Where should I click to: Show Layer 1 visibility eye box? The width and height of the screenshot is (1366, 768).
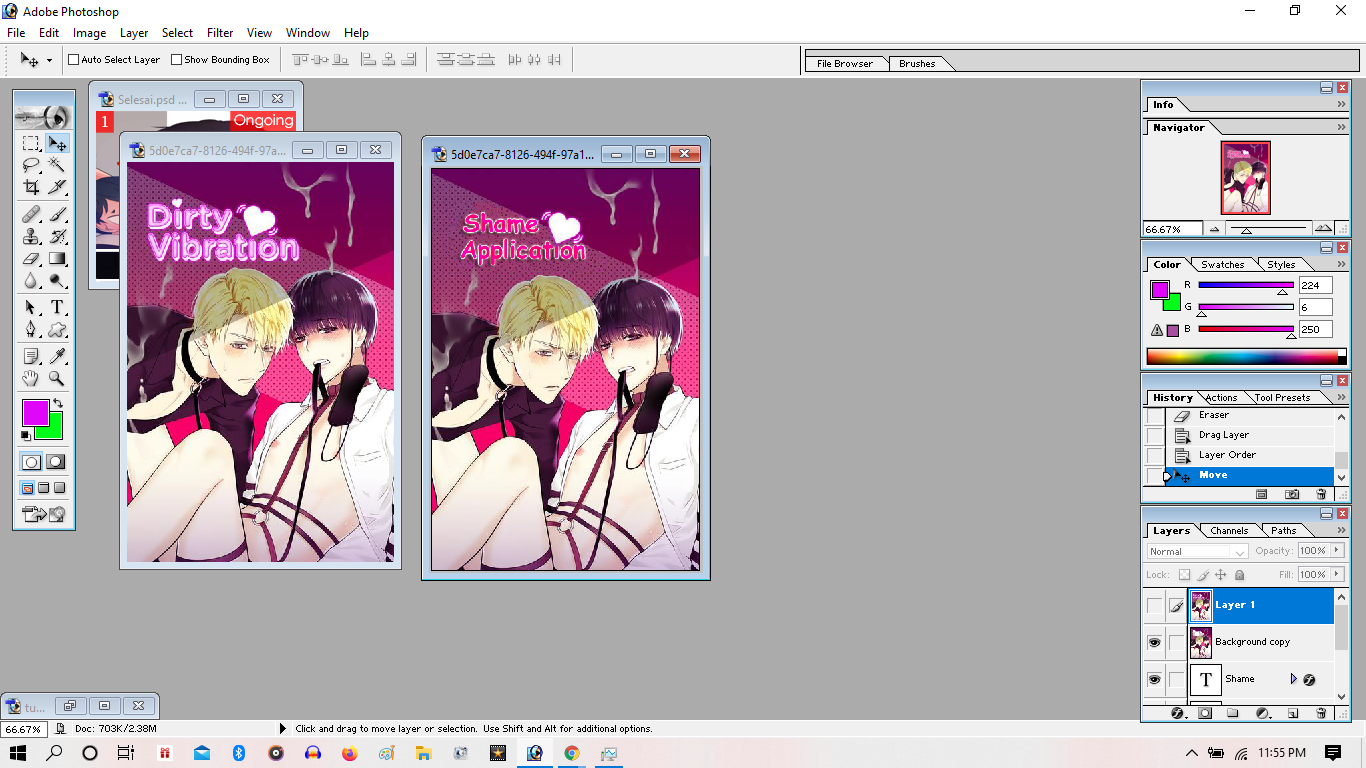pos(1155,605)
